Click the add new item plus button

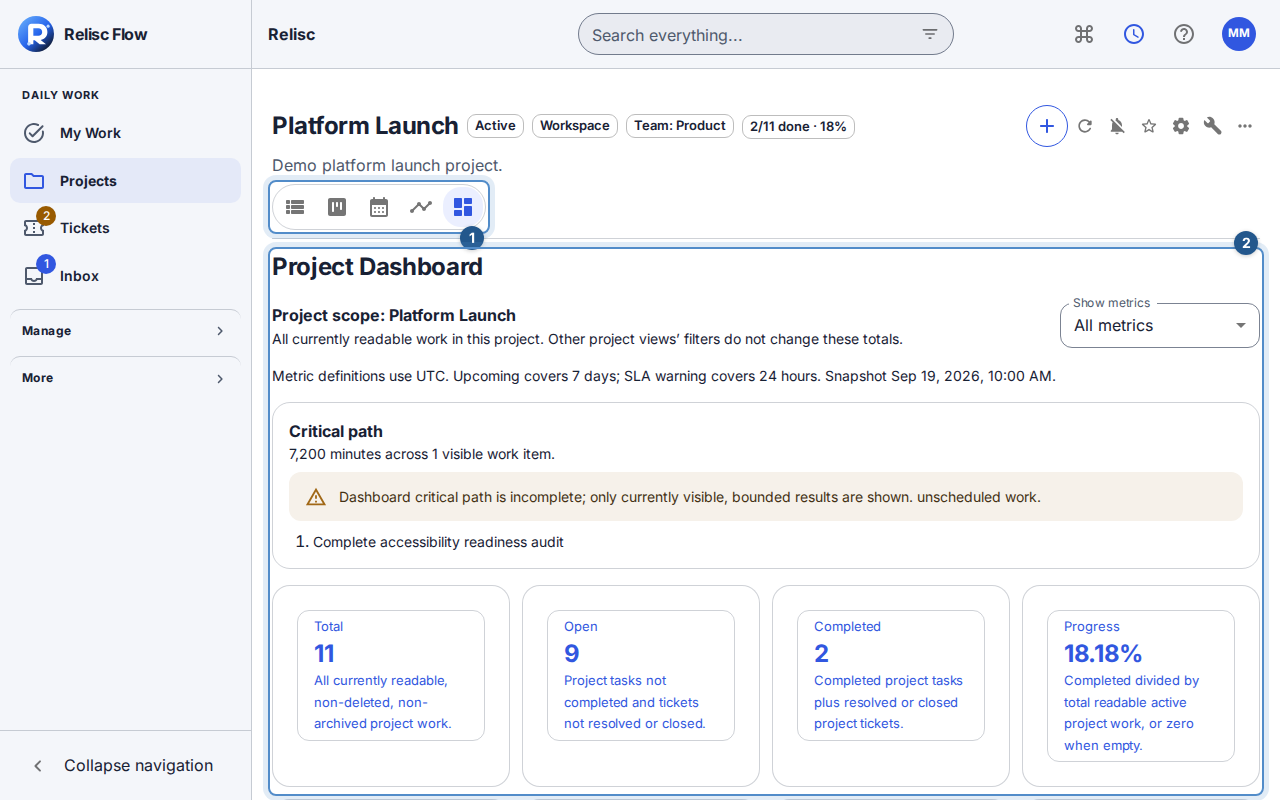[x=1047, y=126]
